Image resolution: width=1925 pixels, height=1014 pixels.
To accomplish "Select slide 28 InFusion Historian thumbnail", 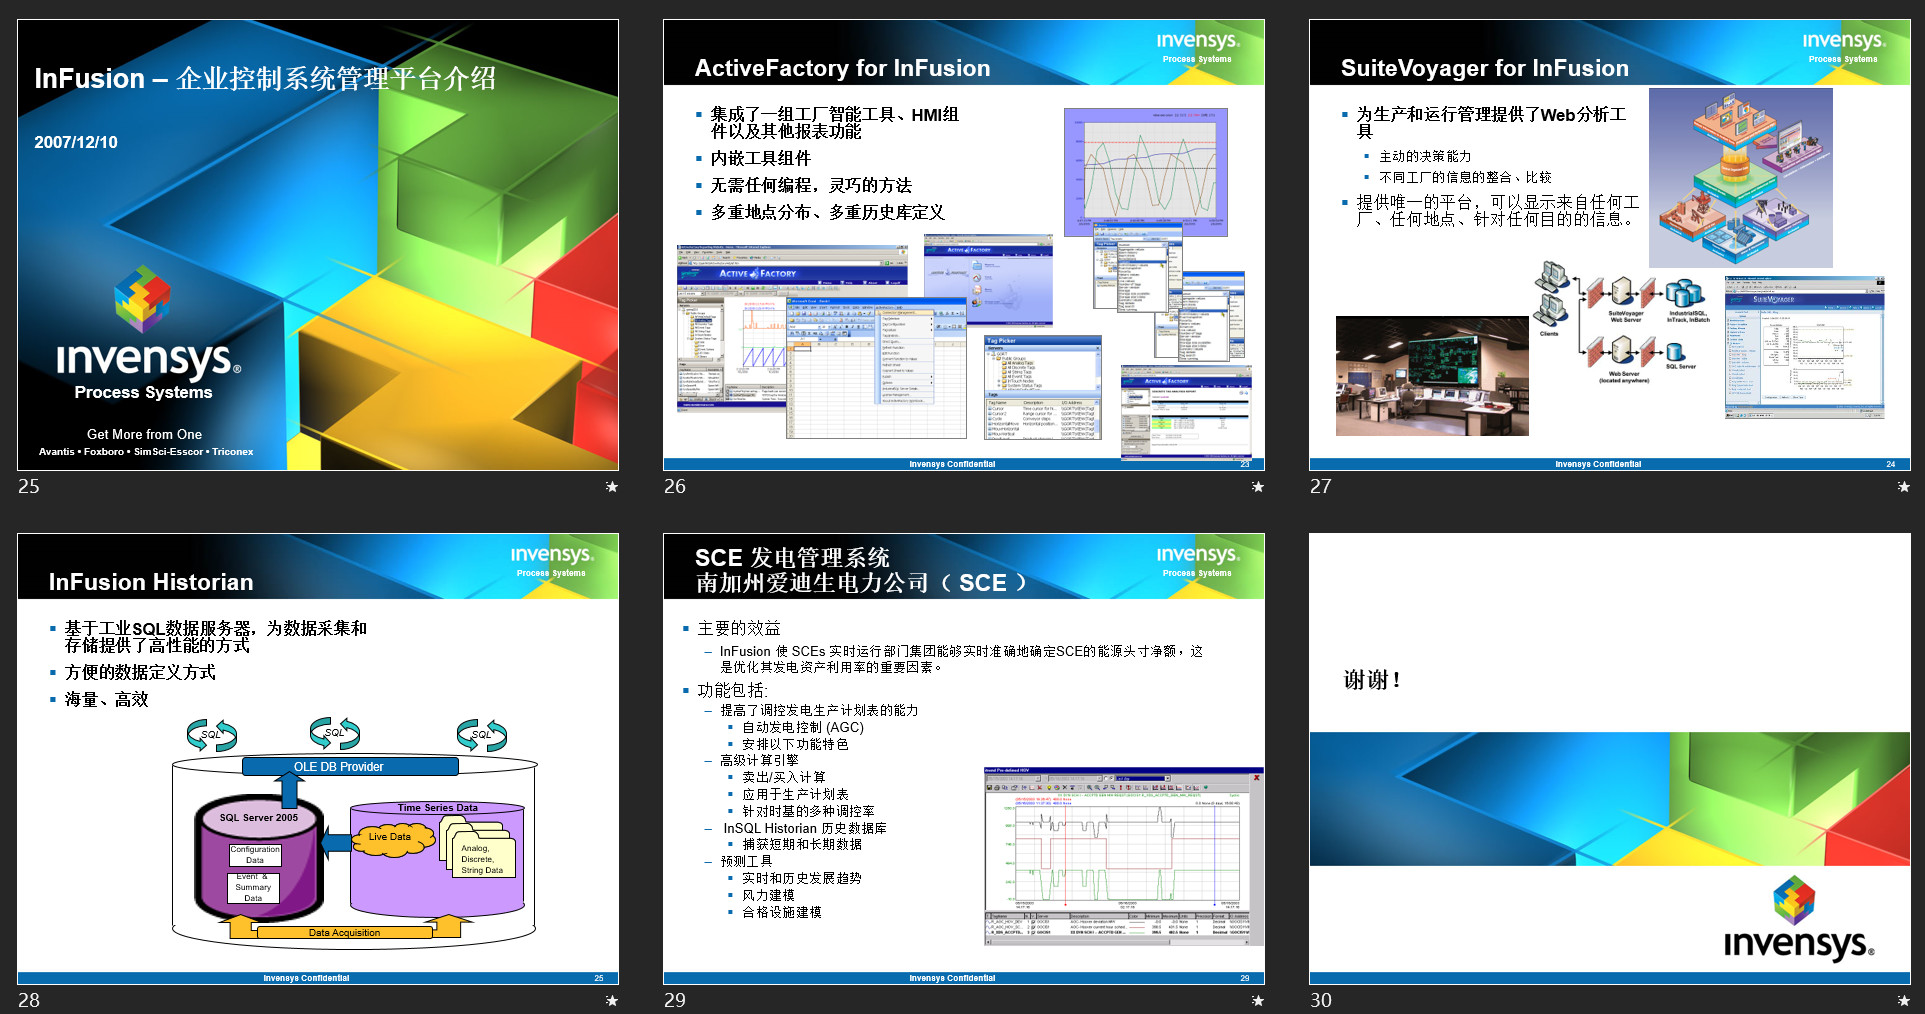I will point(318,759).
